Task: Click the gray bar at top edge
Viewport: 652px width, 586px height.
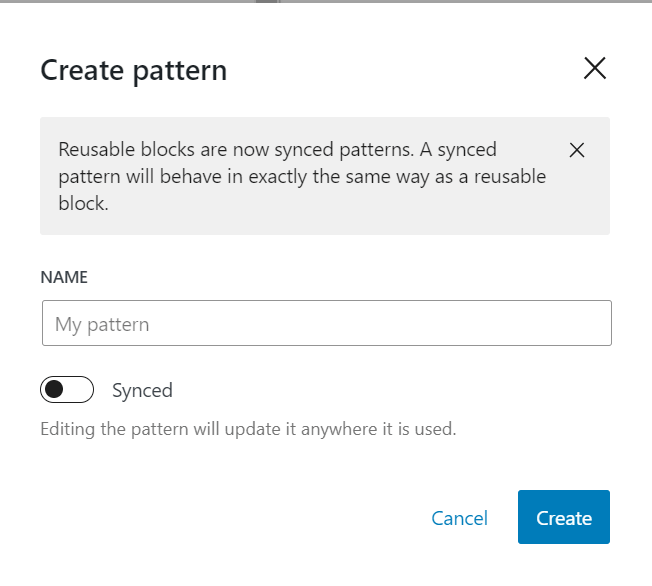Action: pyautogui.click(x=326, y=1)
